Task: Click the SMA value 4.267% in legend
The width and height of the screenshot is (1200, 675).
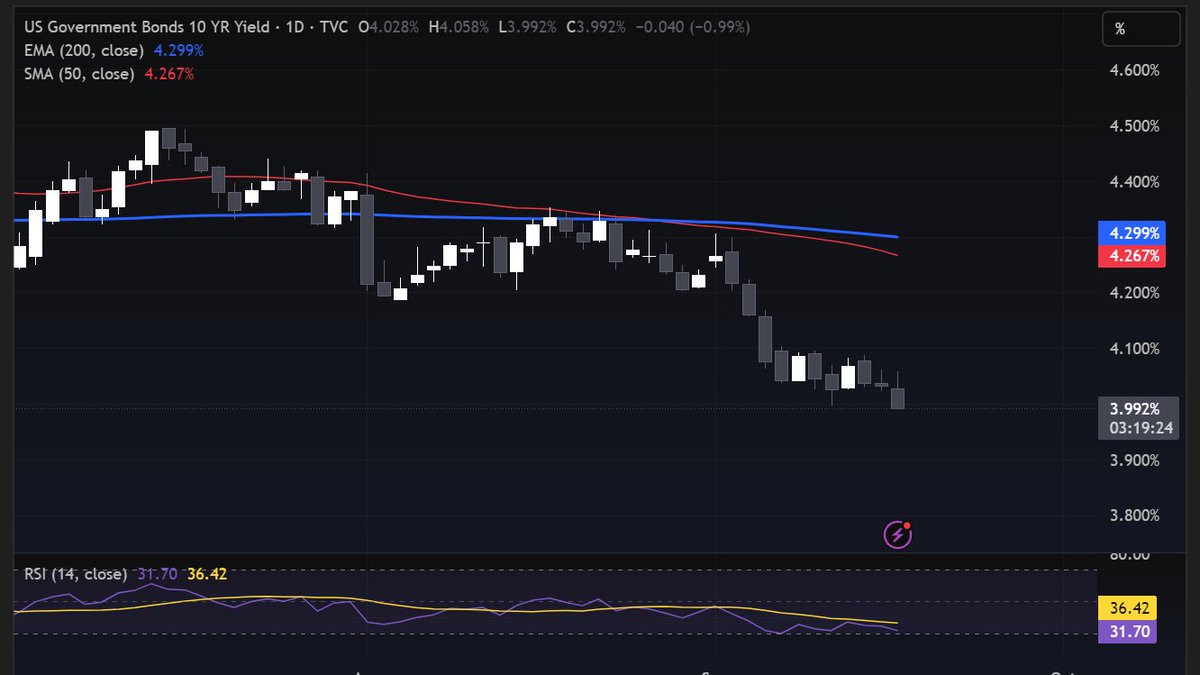Action: point(168,73)
